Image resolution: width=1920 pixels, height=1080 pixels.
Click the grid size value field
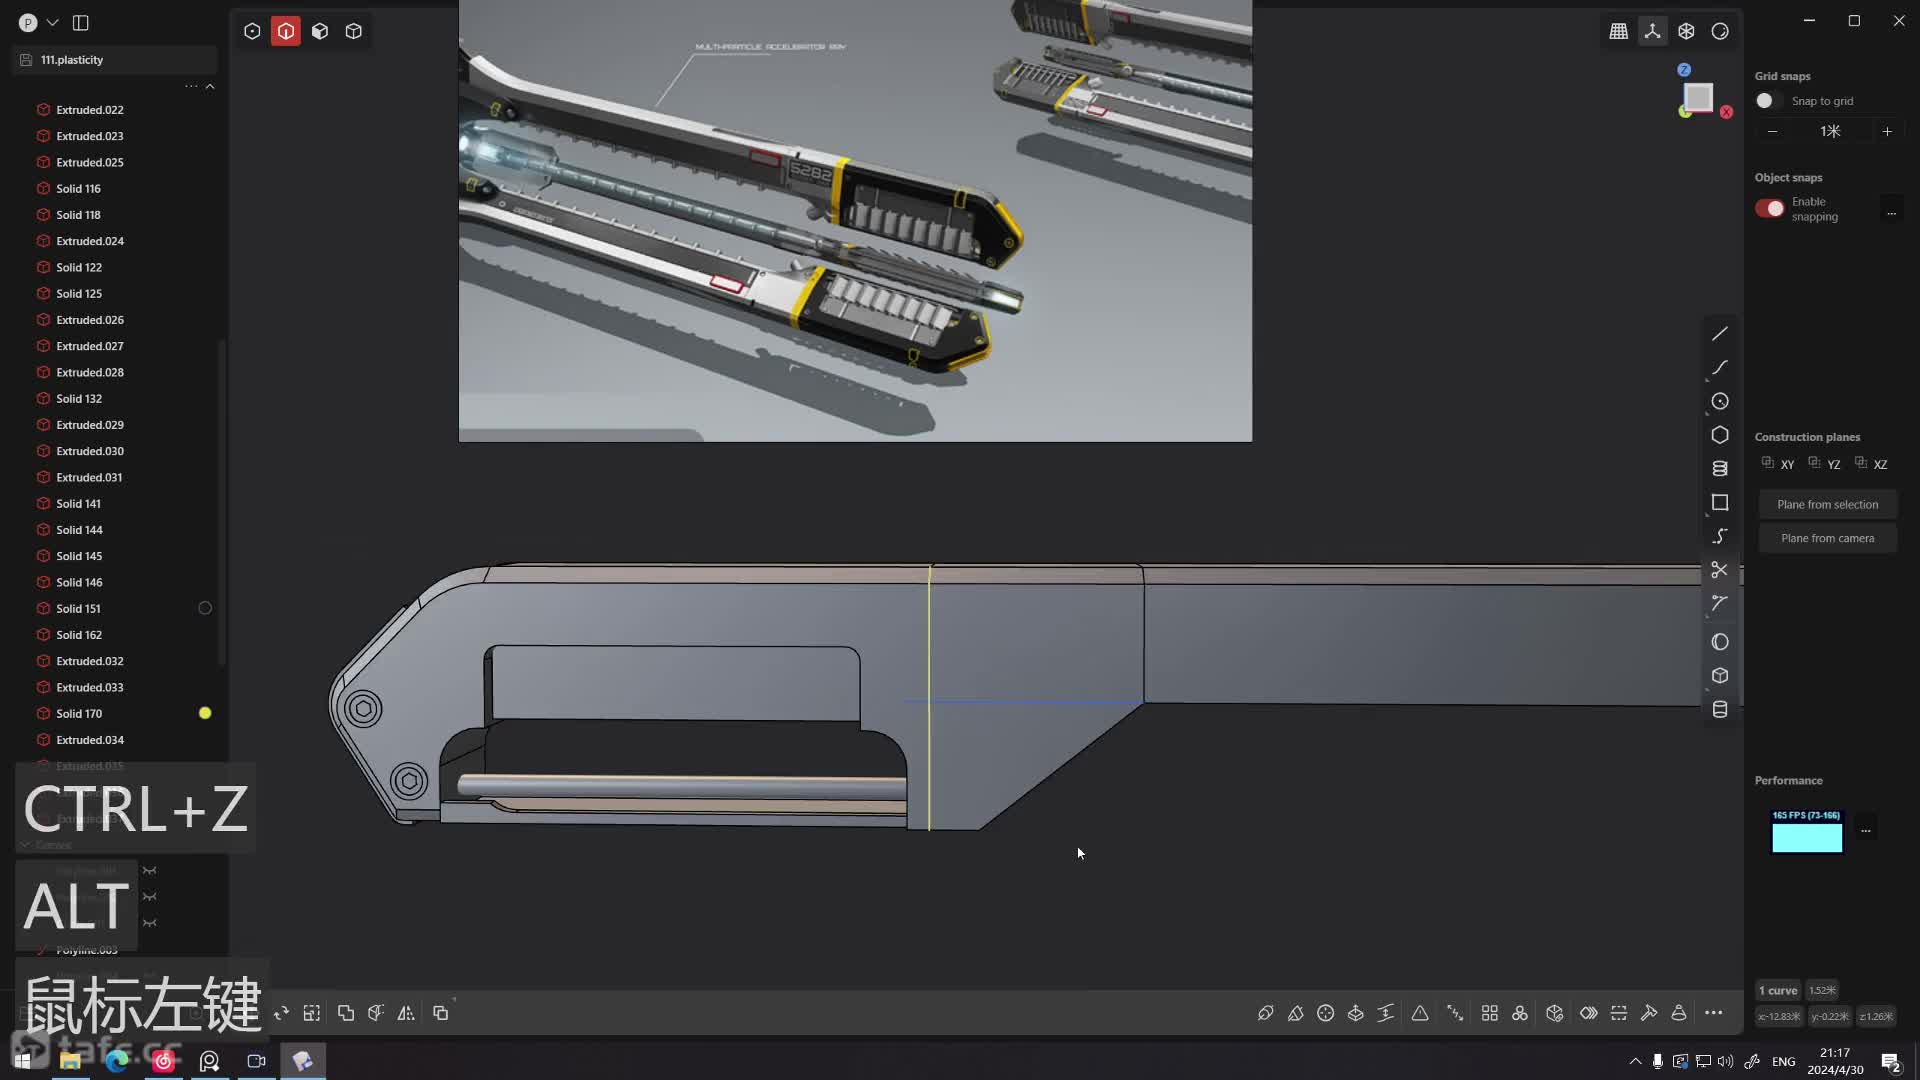coord(1830,131)
